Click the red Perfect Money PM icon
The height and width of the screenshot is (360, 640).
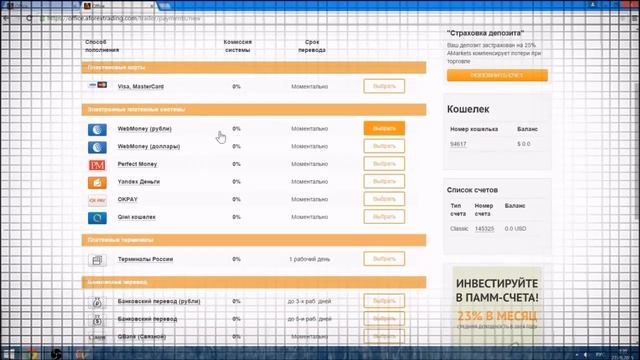point(97,165)
